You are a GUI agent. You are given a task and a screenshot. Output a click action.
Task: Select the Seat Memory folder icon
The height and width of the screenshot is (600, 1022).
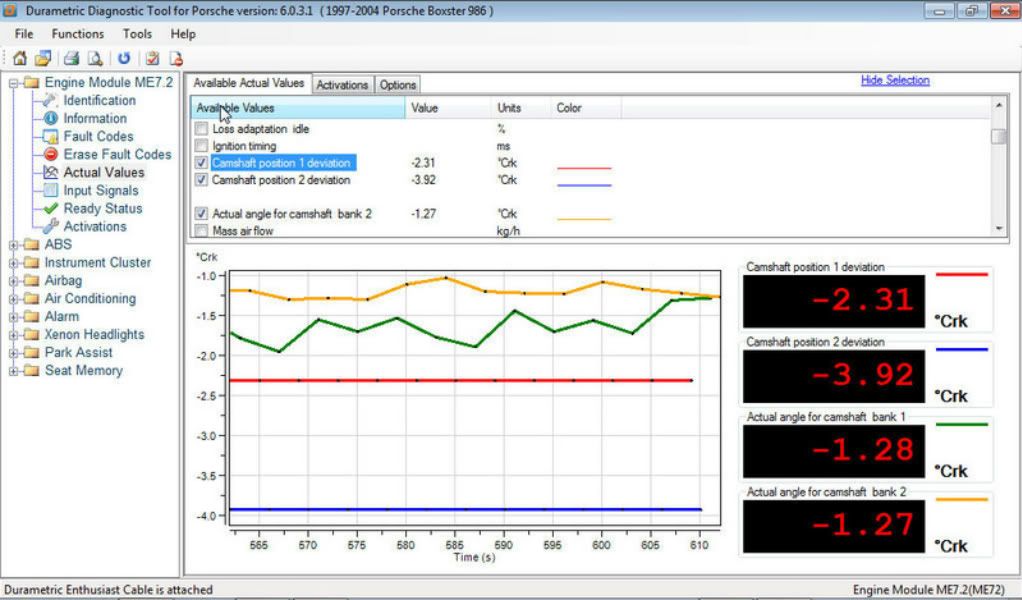point(31,371)
